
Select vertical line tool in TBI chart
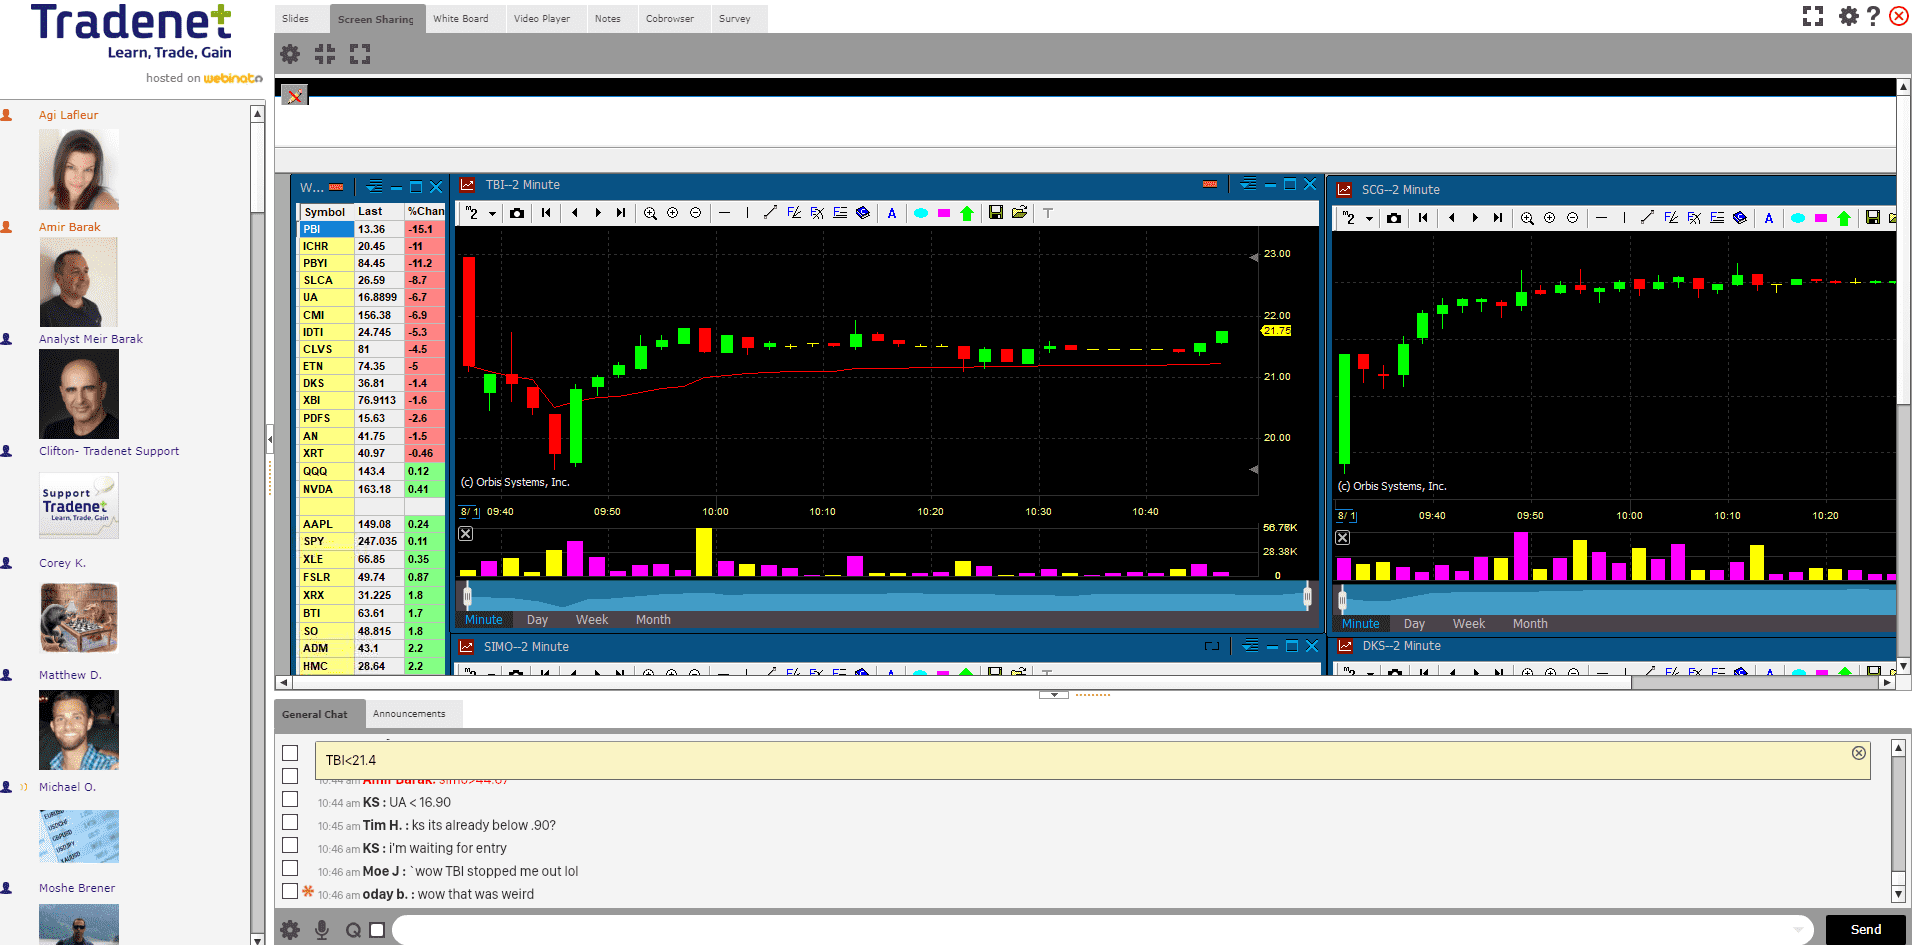tap(747, 213)
